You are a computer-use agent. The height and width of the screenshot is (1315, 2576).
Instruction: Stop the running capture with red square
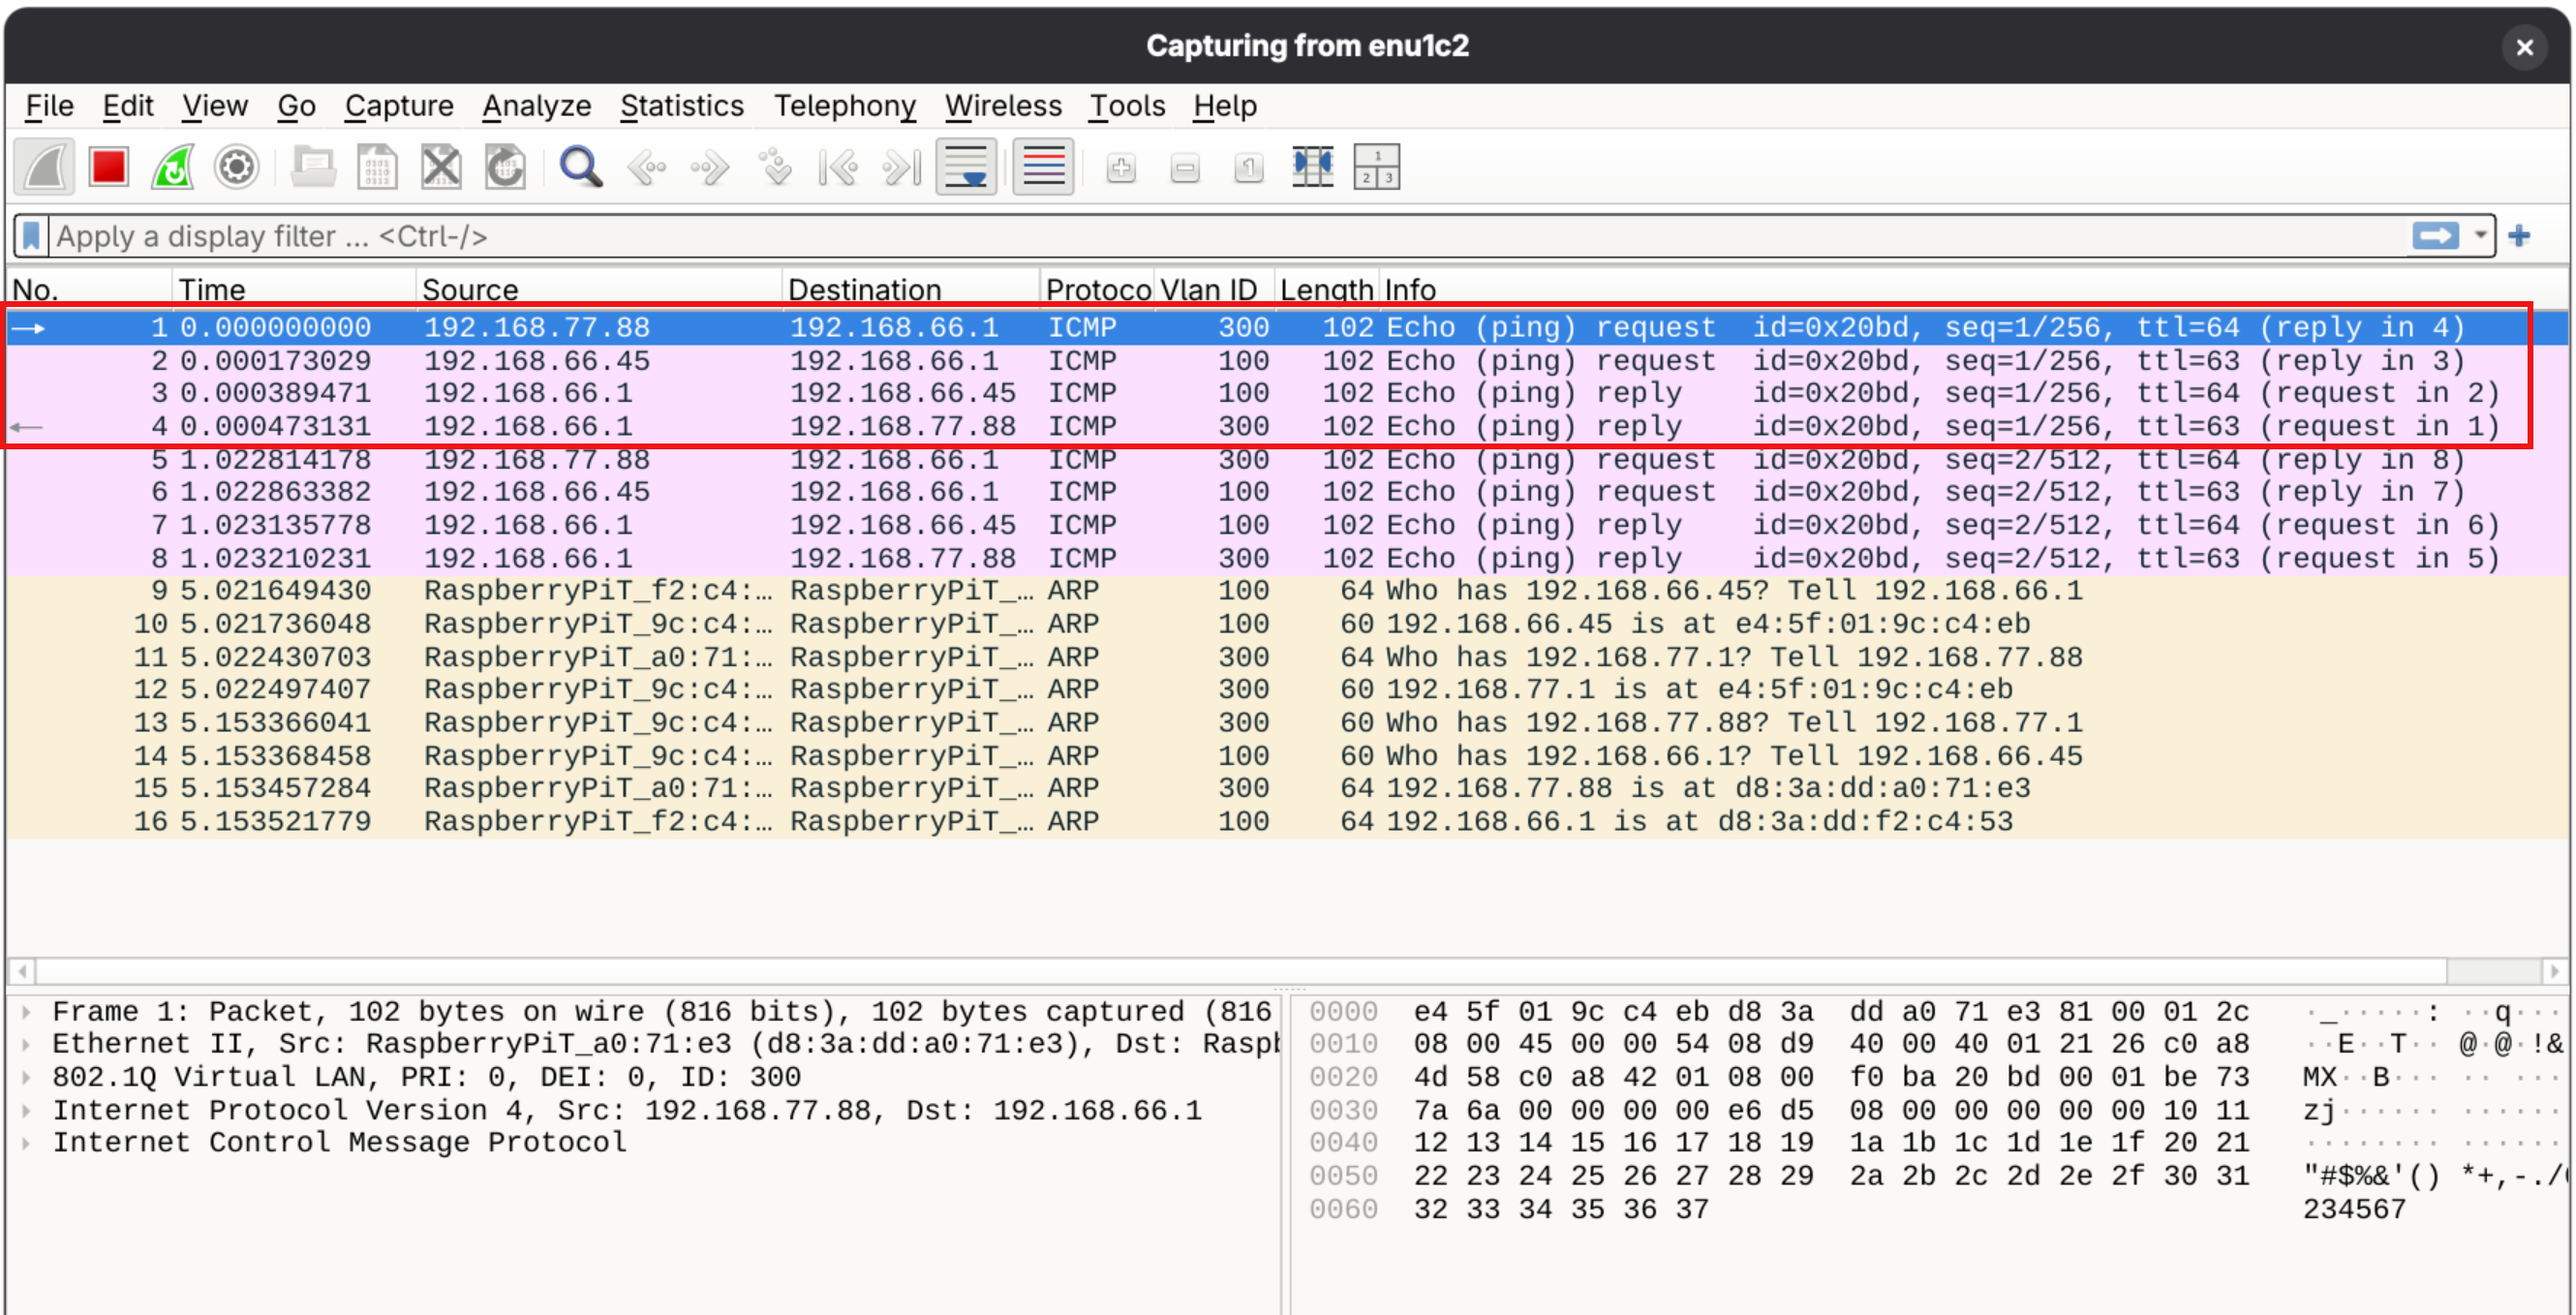coord(109,167)
